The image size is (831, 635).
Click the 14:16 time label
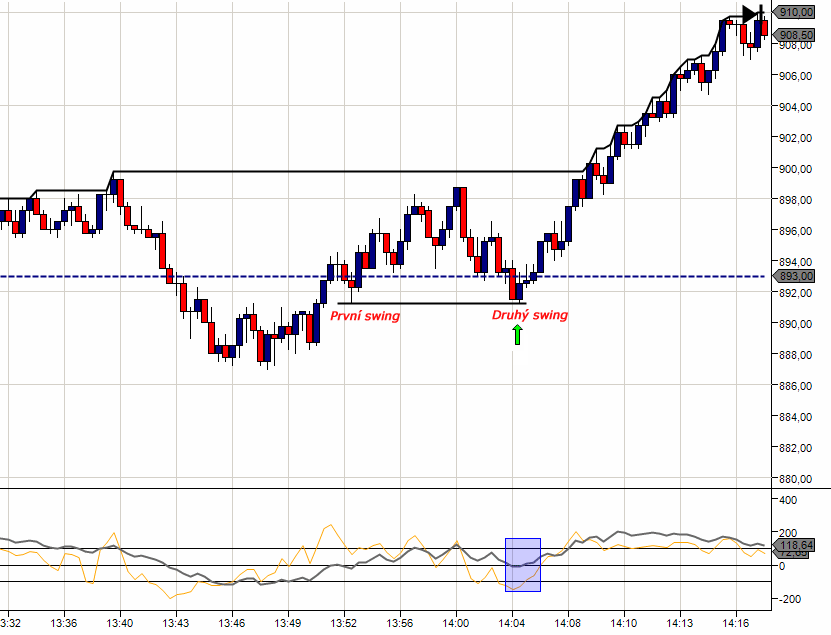pos(736,623)
